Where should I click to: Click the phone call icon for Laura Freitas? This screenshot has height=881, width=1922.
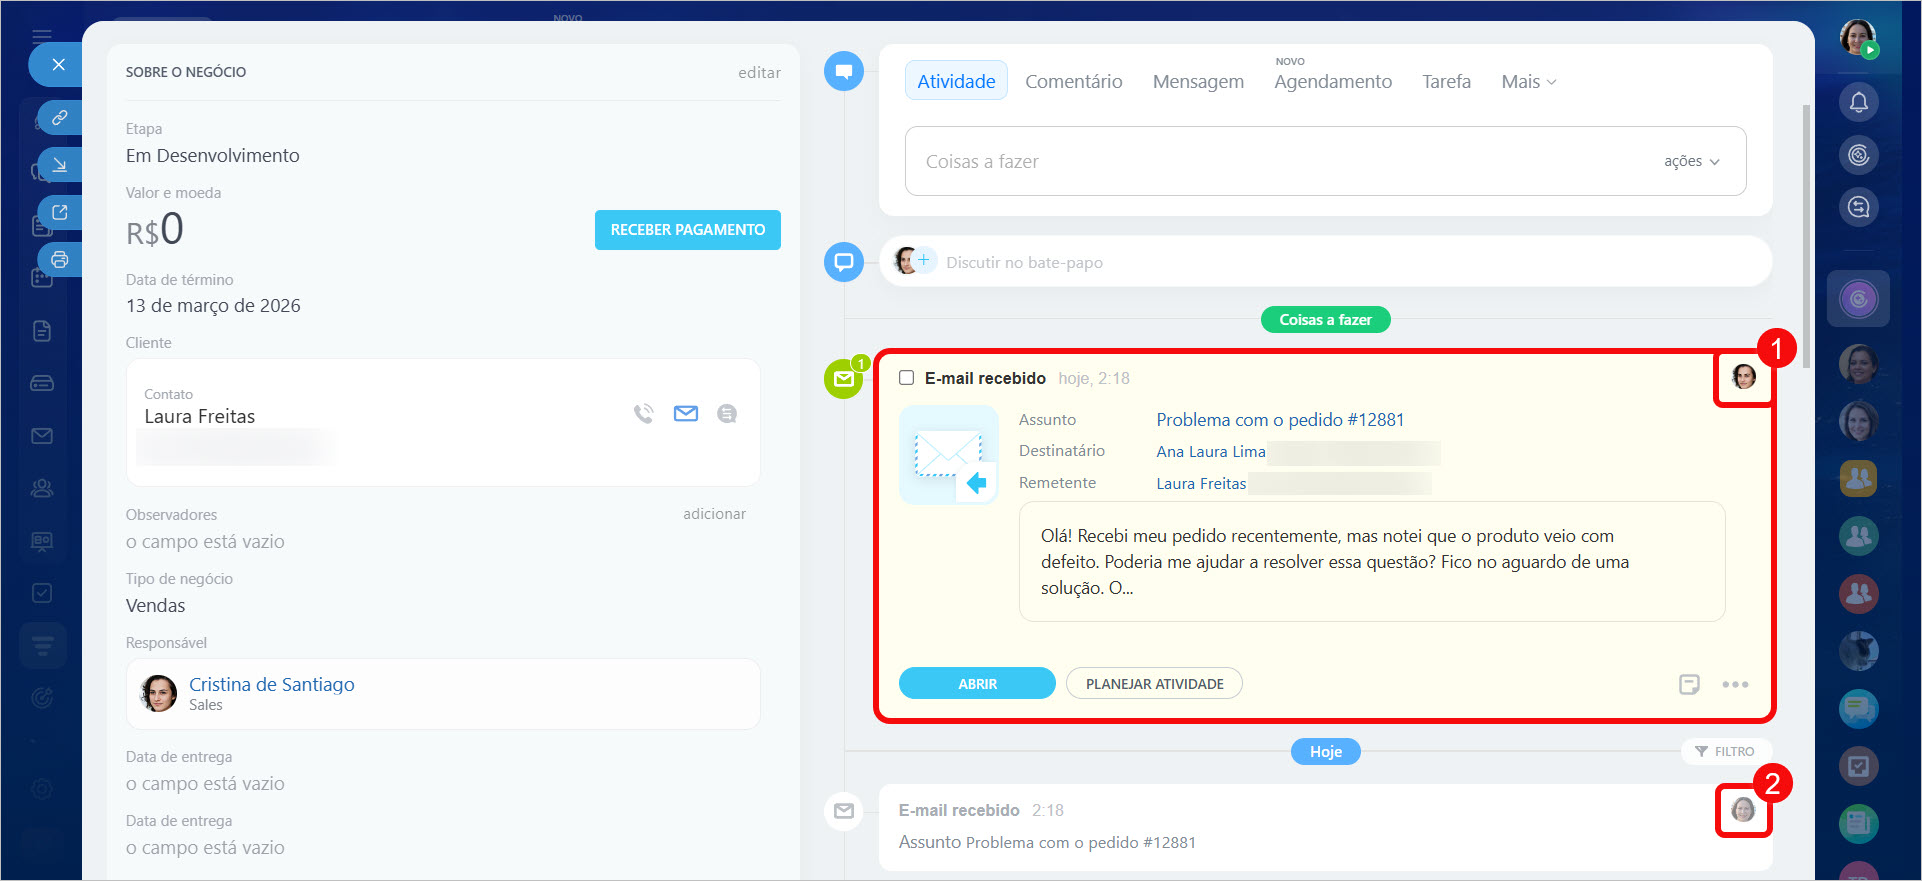[x=644, y=414]
